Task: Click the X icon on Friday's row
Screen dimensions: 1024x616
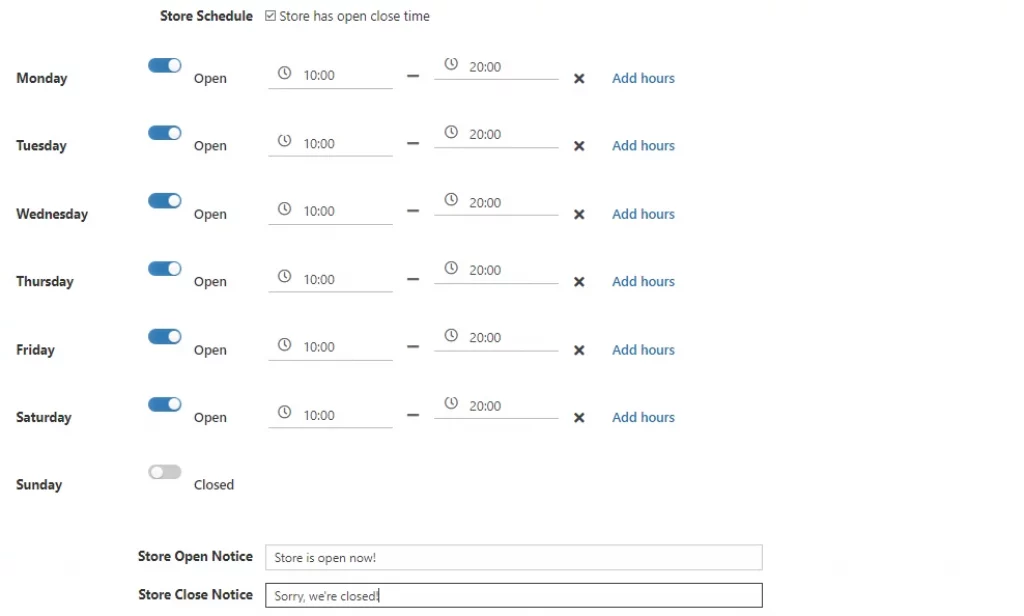Action: (579, 351)
